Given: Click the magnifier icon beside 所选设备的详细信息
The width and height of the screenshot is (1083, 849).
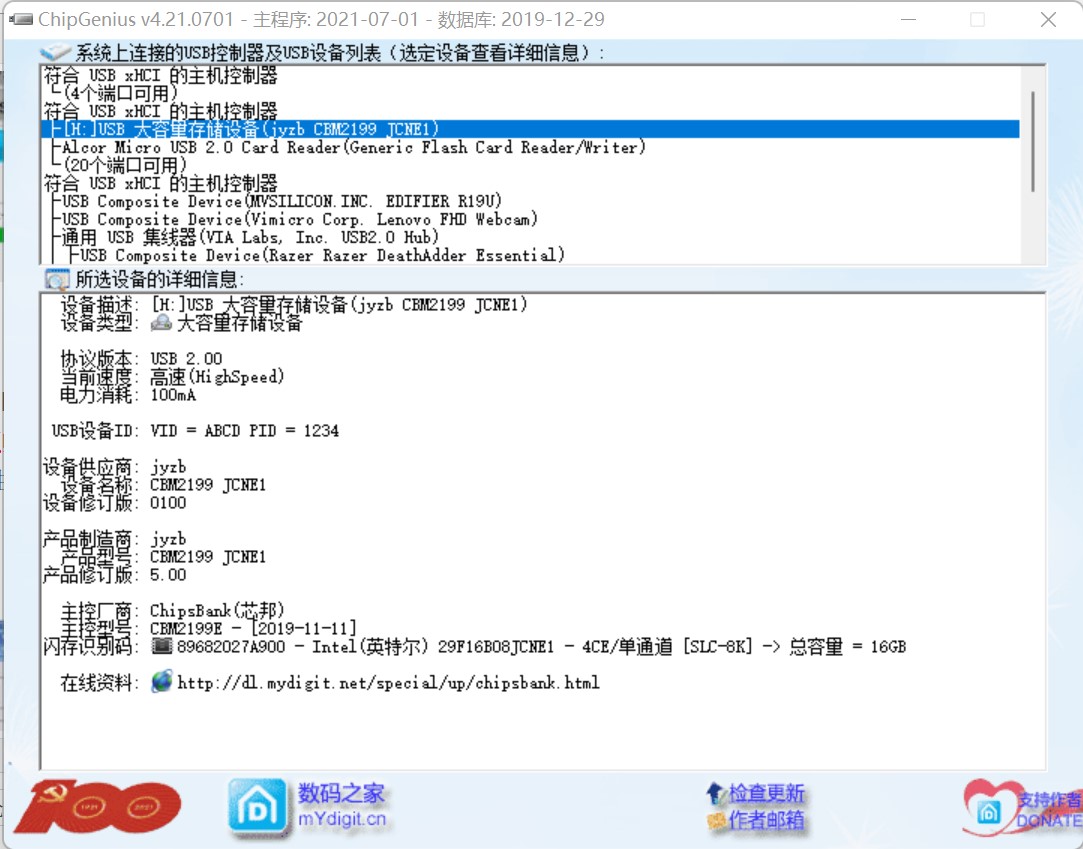Looking at the screenshot, I should point(57,279).
